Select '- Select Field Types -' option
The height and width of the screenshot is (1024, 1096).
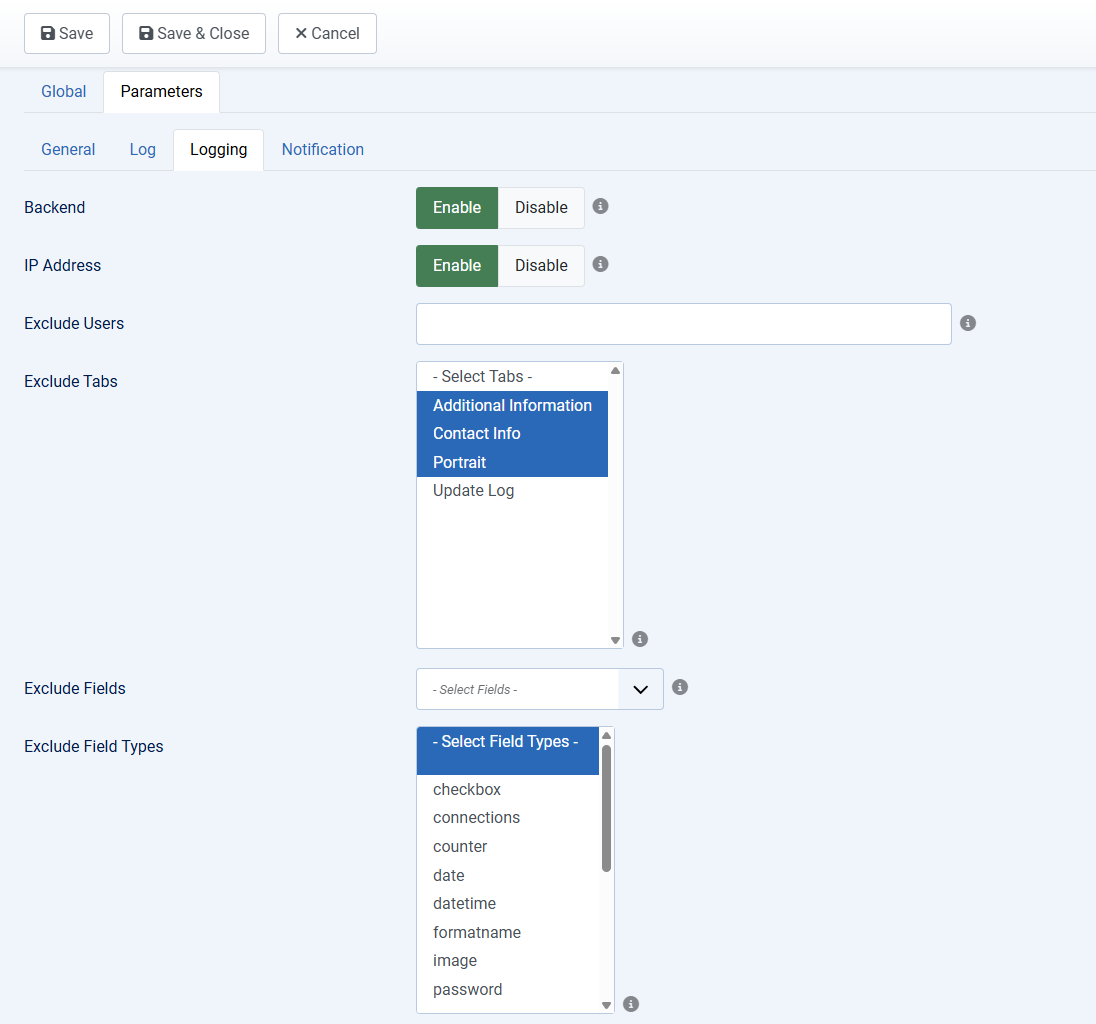pos(508,751)
